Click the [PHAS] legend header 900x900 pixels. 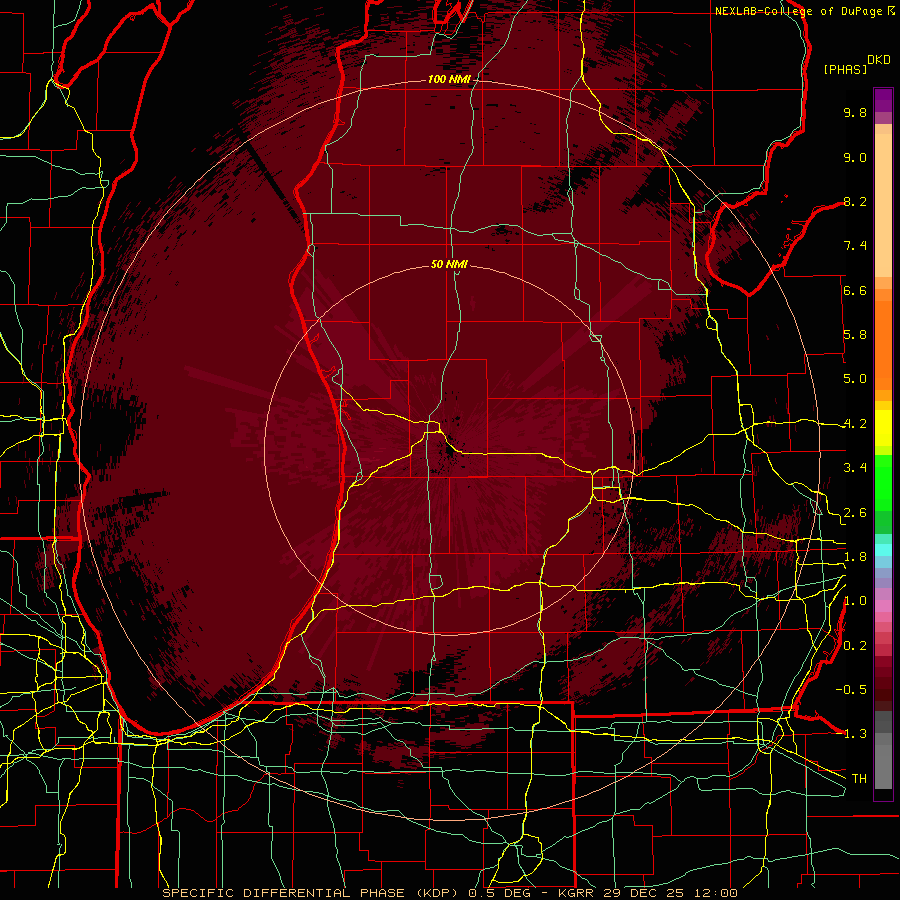845,69
